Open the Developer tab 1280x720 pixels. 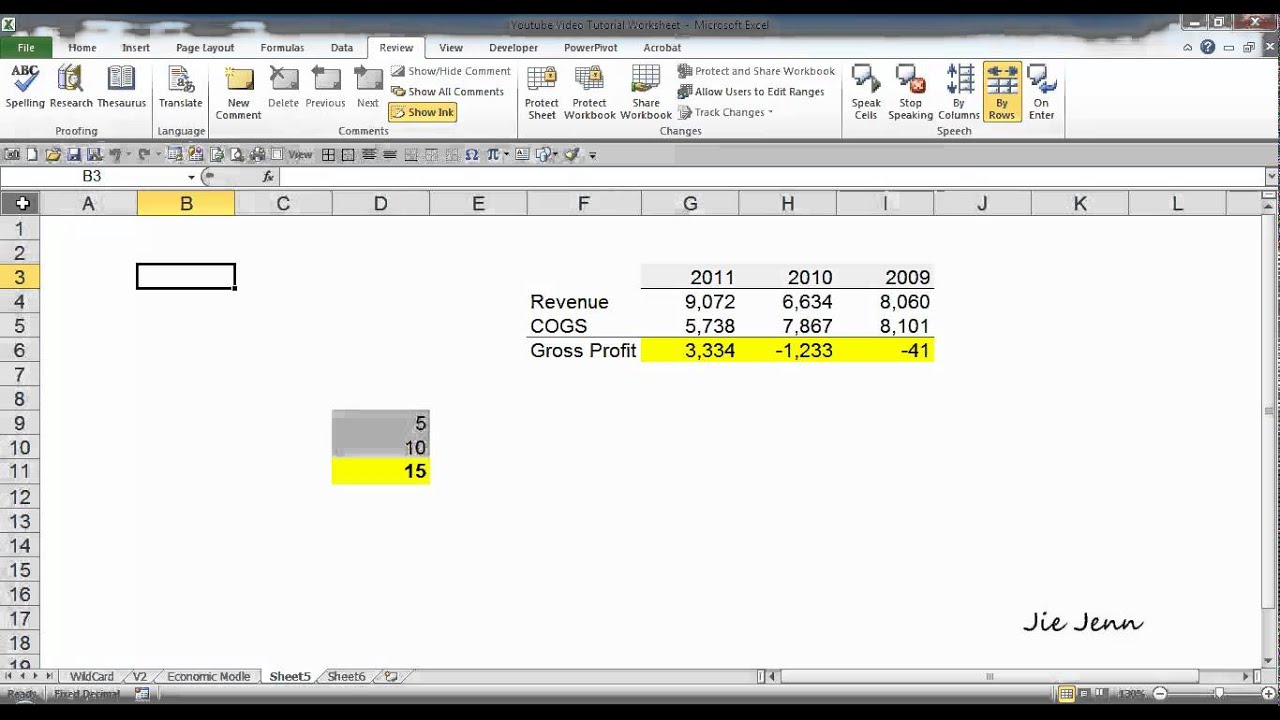point(514,47)
